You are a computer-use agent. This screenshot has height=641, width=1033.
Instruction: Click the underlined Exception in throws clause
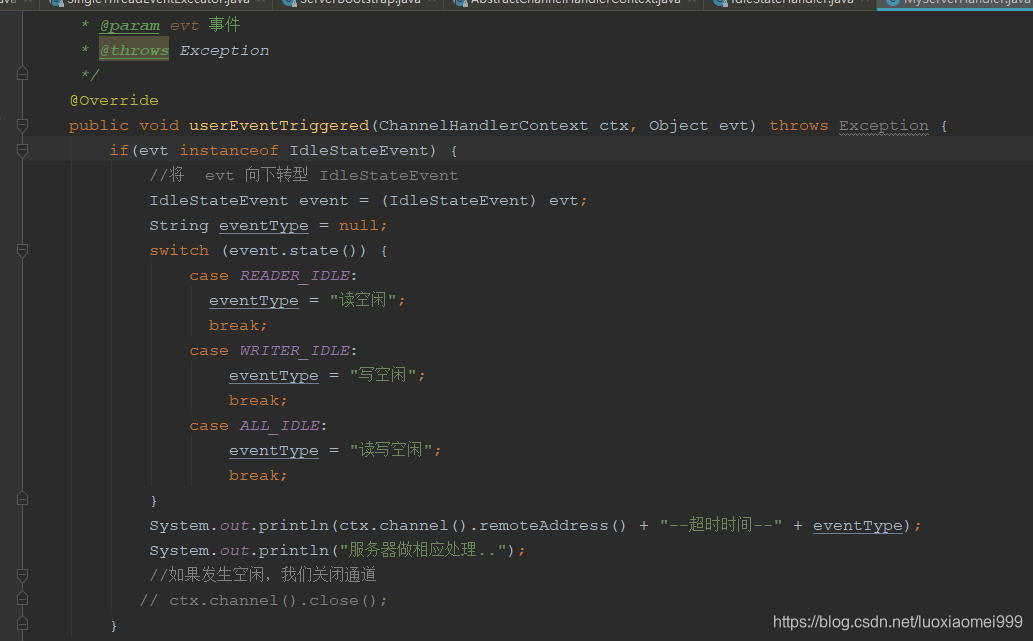pyautogui.click(x=883, y=126)
